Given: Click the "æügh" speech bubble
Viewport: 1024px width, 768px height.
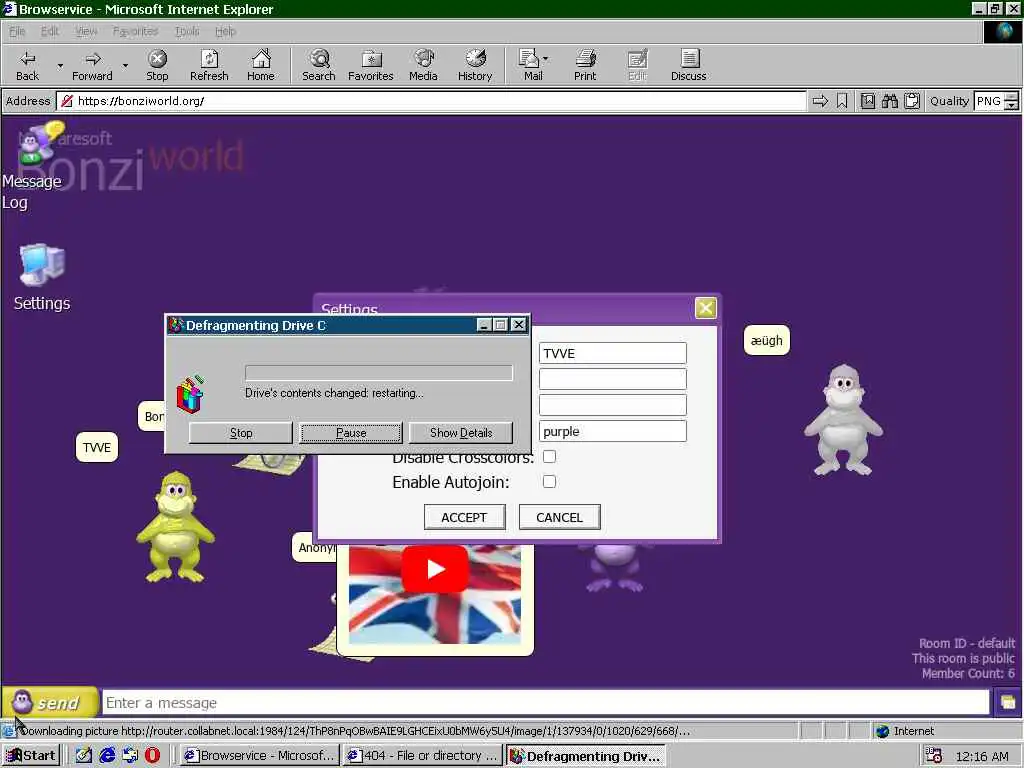Looking at the screenshot, I should (x=767, y=340).
